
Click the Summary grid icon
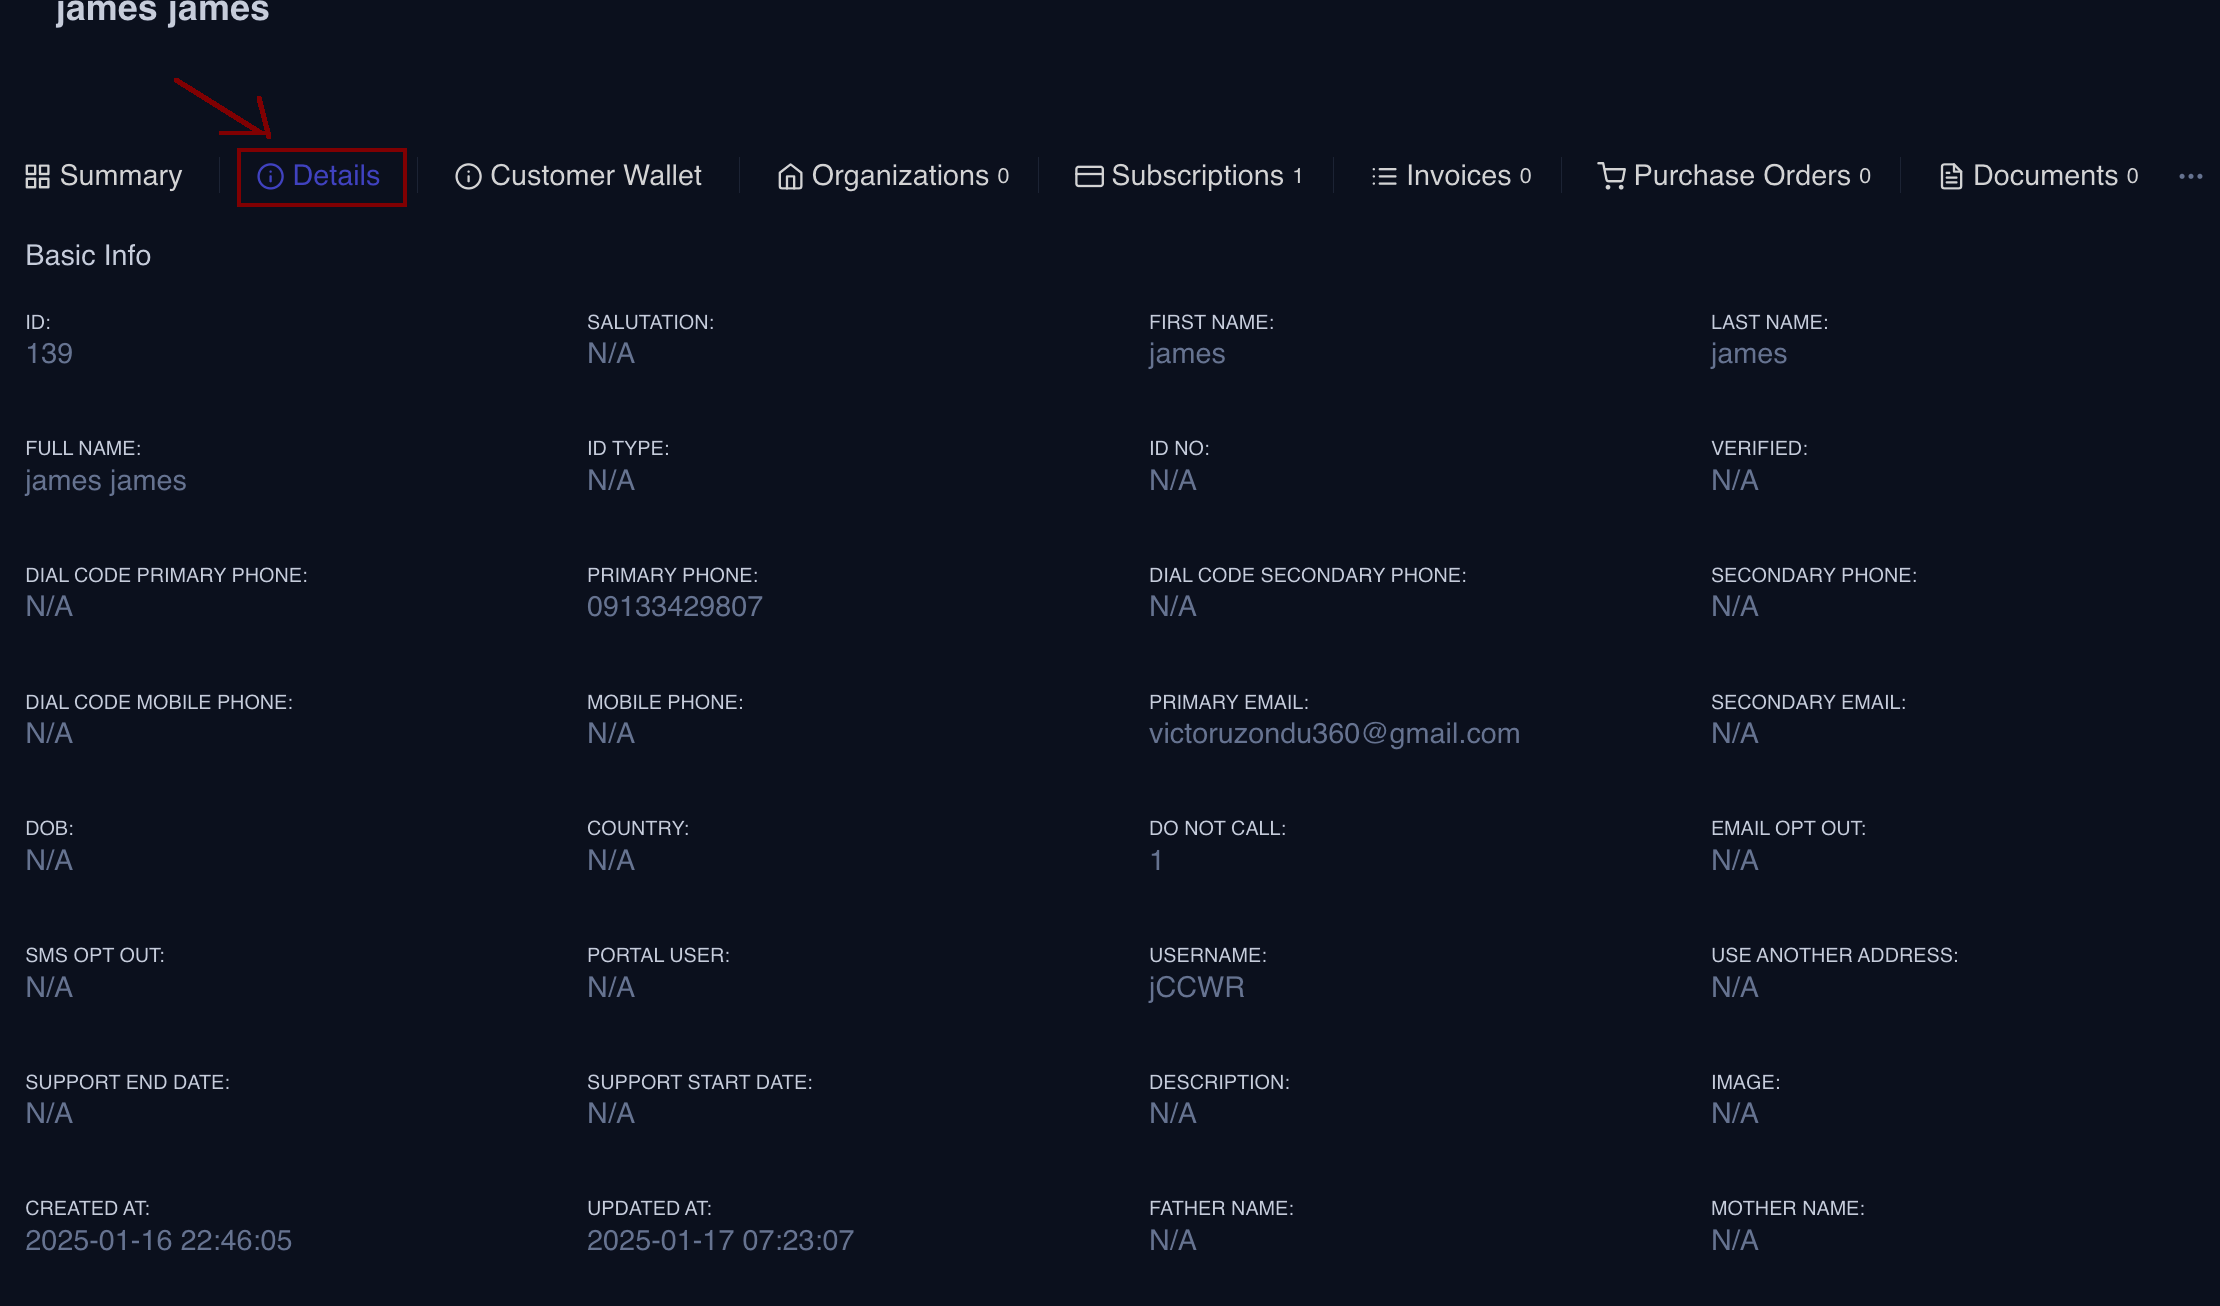click(x=37, y=177)
